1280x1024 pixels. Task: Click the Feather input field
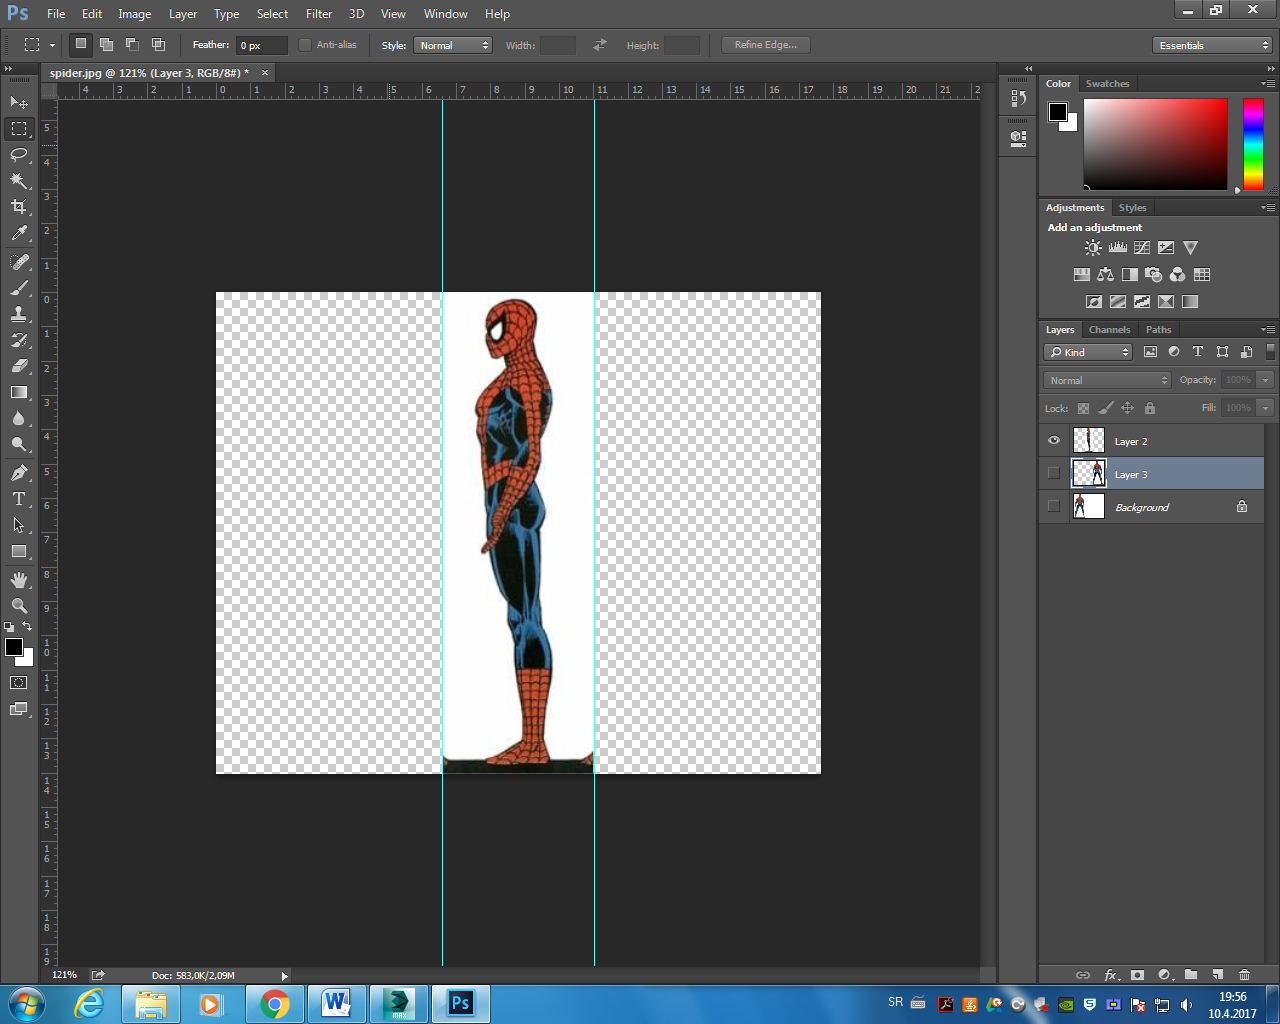pyautogui.click(x=262, y=45)
